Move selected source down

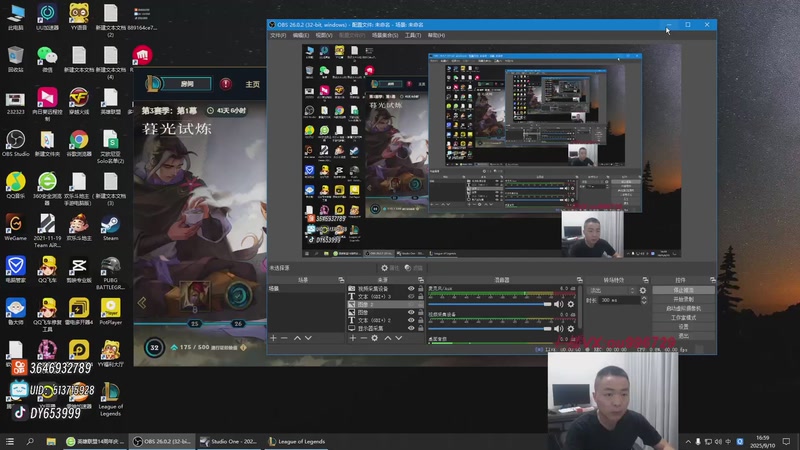coord(398,338)
